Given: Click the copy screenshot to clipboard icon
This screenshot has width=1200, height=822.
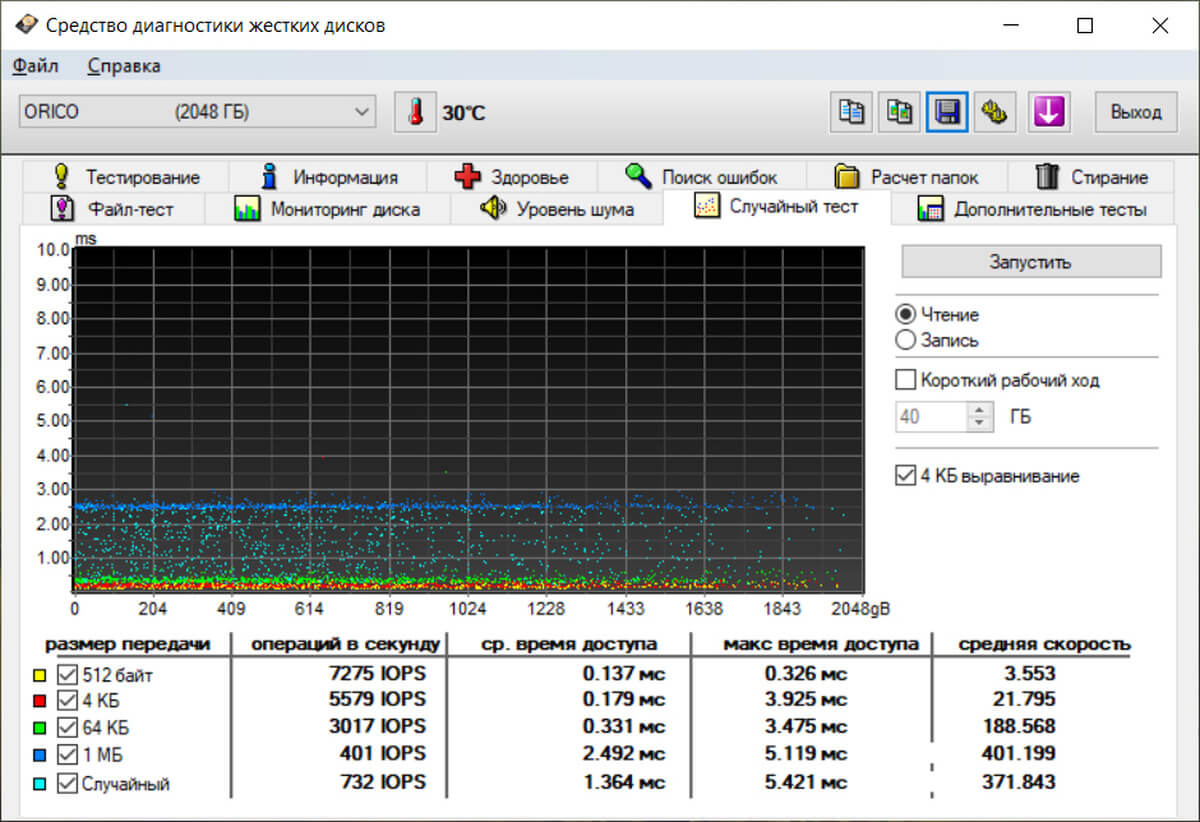Looking at the screenshot, I should 899,112.
